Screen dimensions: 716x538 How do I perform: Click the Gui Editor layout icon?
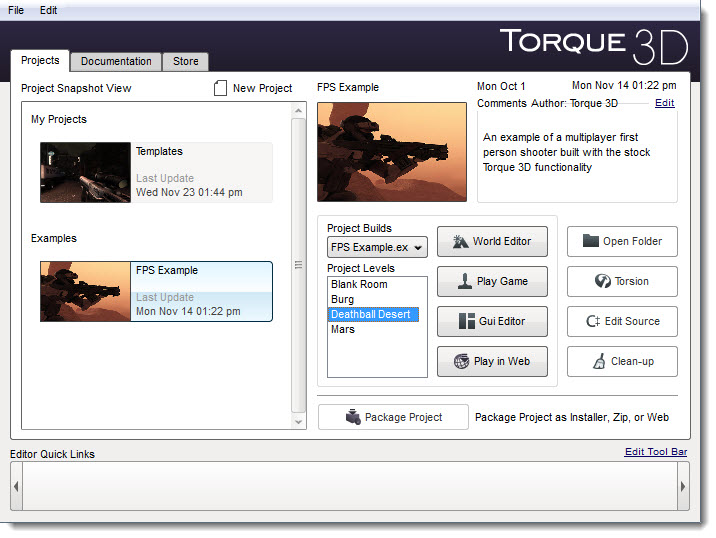pos(467,321)
